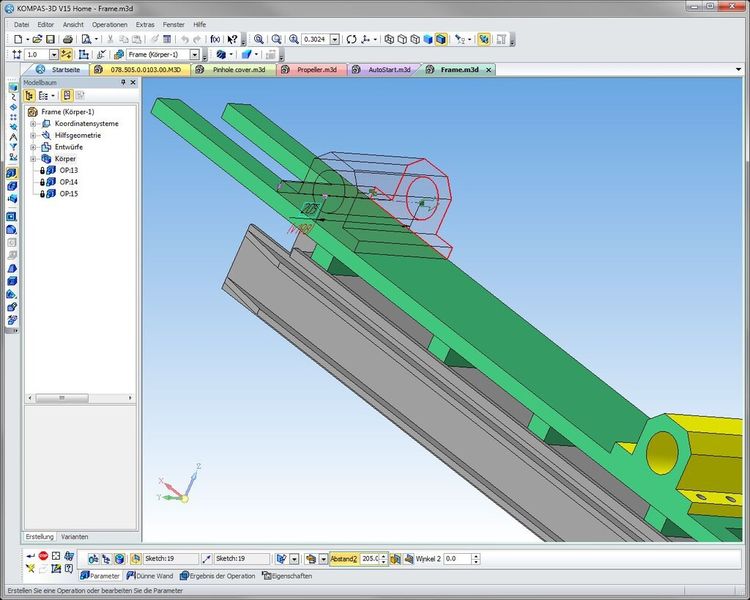
Task: Open the zoom scale 0.3024 dropdown
Action: [x=337, y=39]
